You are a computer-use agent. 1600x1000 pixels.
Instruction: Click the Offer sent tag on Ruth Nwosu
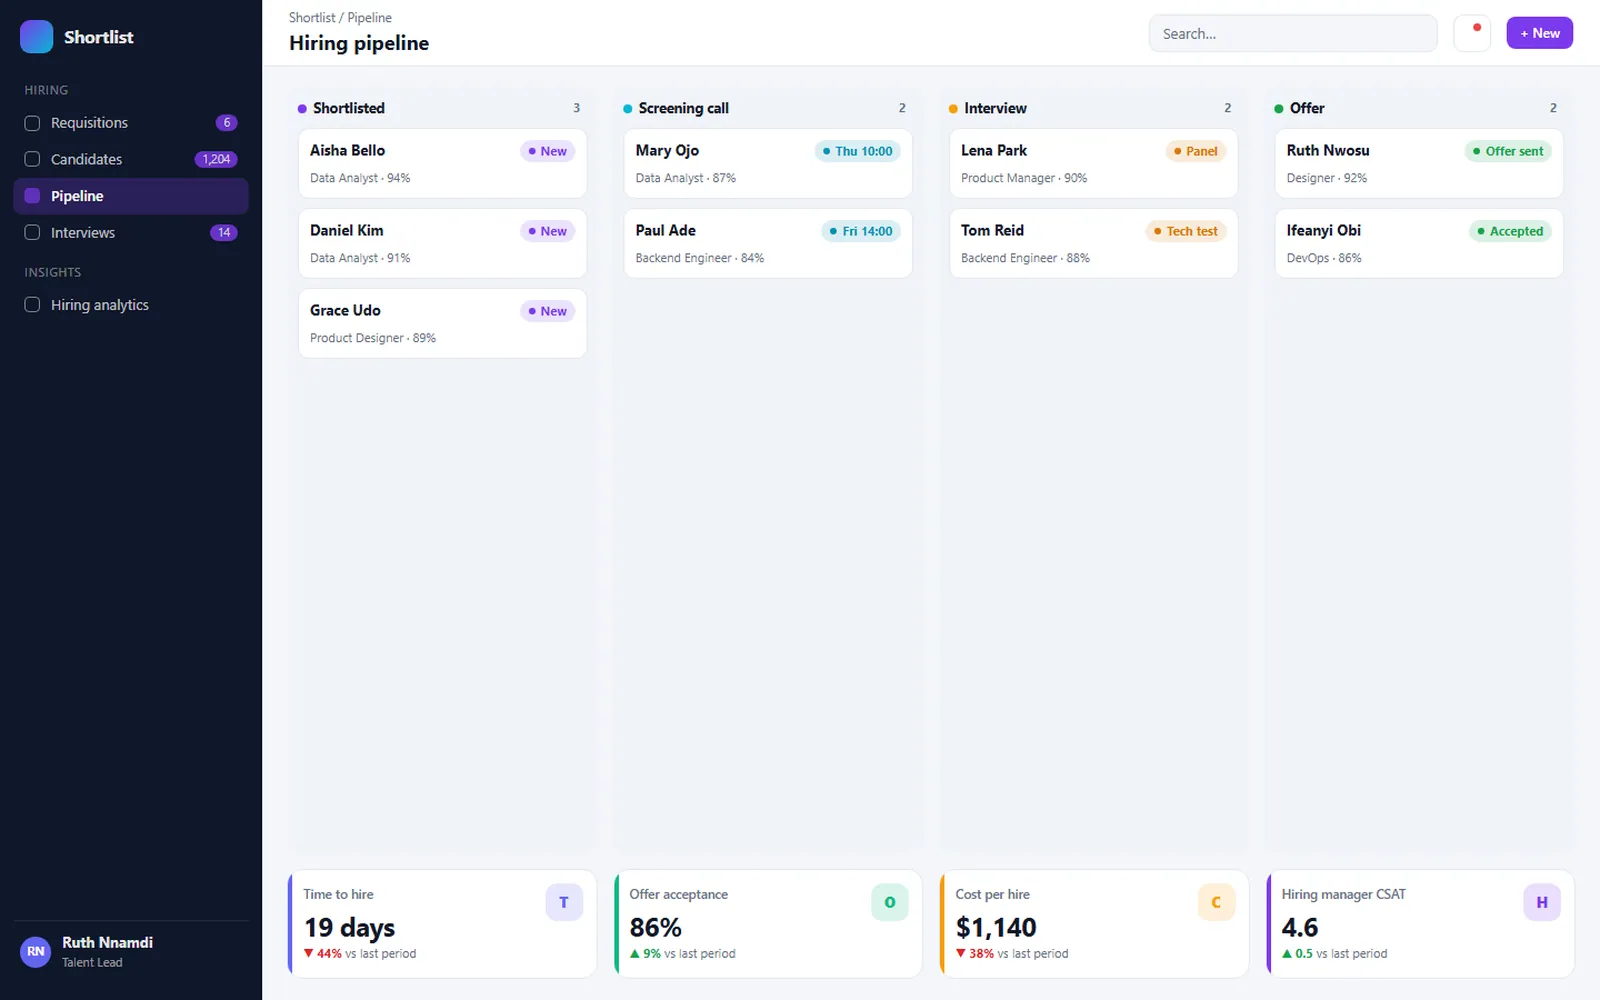1508,151
